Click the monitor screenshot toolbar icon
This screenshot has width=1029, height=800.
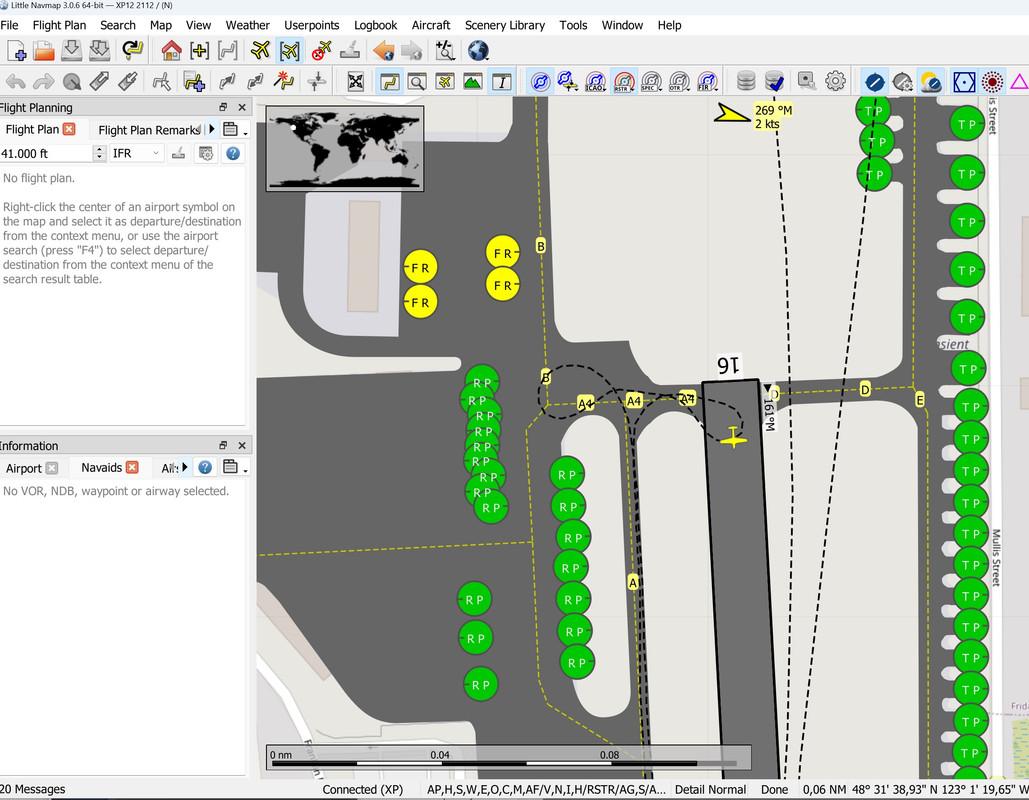[x=807, y=81]
